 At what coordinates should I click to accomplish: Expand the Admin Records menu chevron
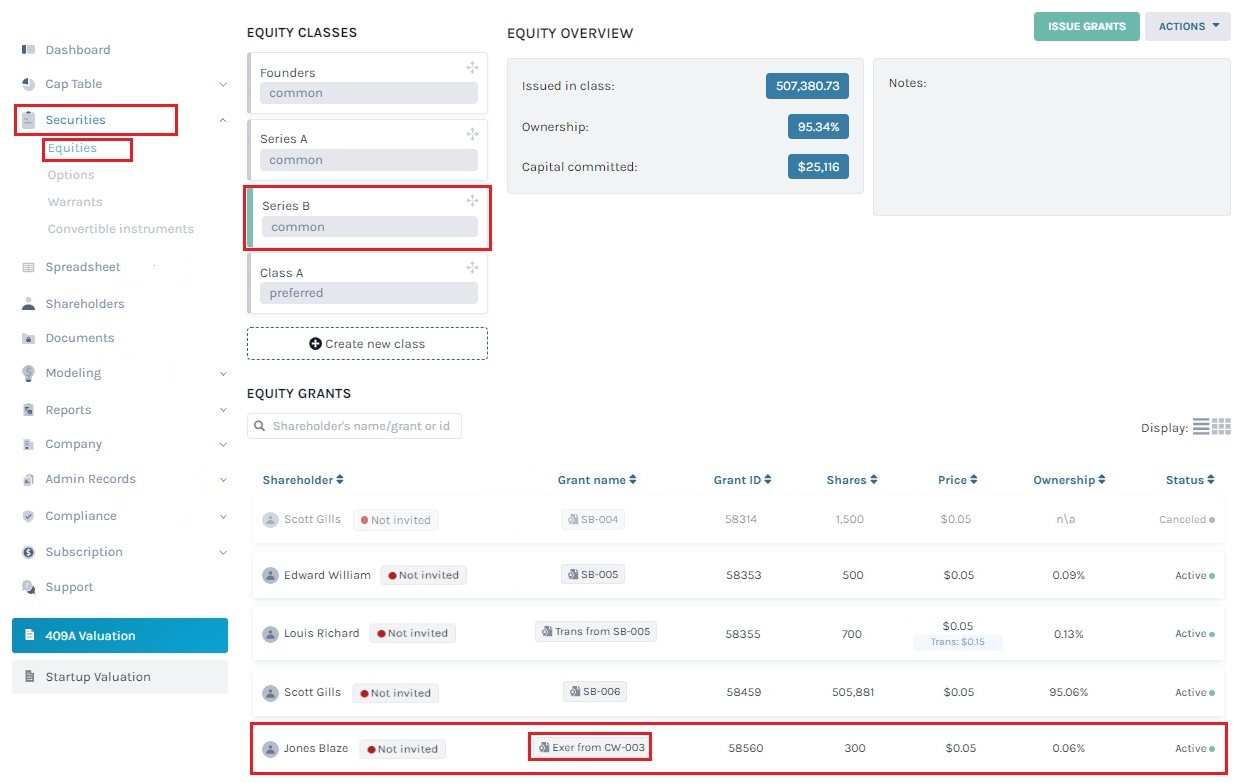[x=222, y=480]
